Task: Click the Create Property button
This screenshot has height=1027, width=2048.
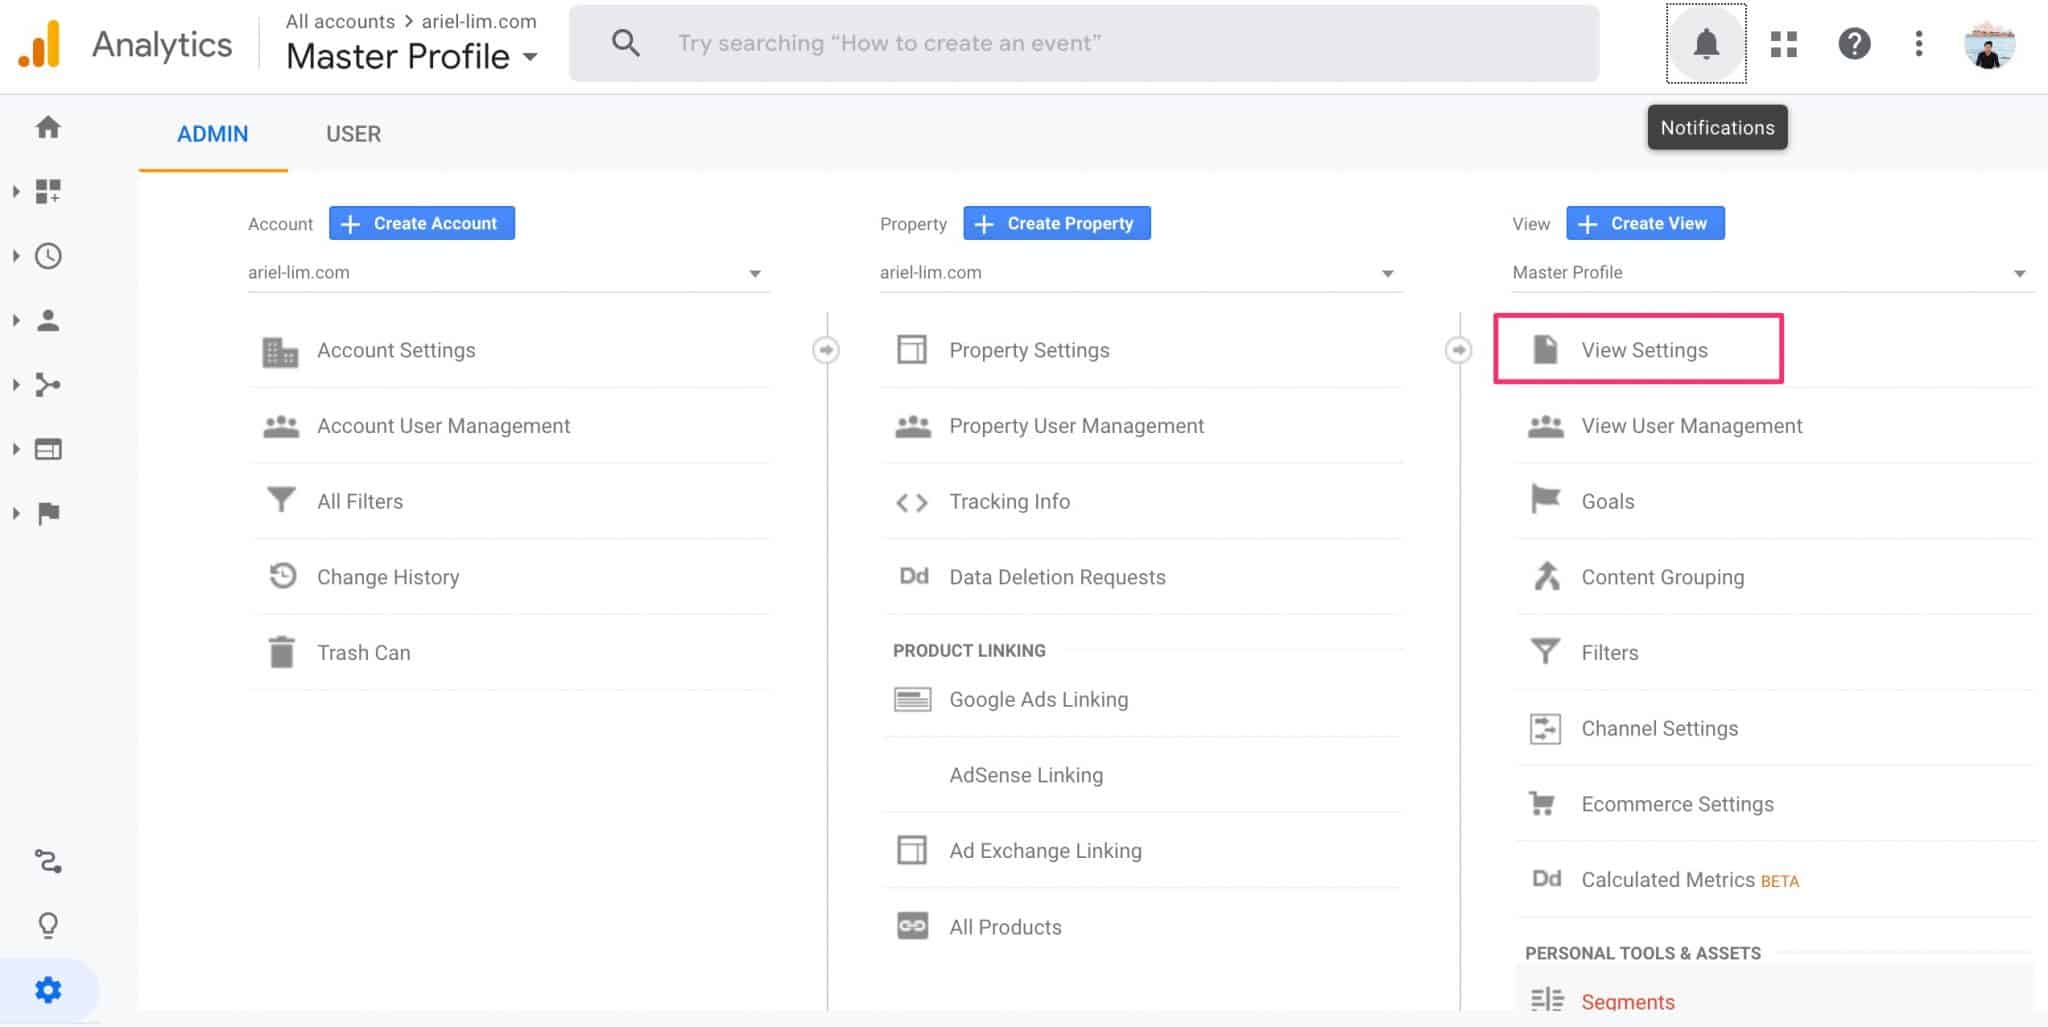Action: (1057, 223)
